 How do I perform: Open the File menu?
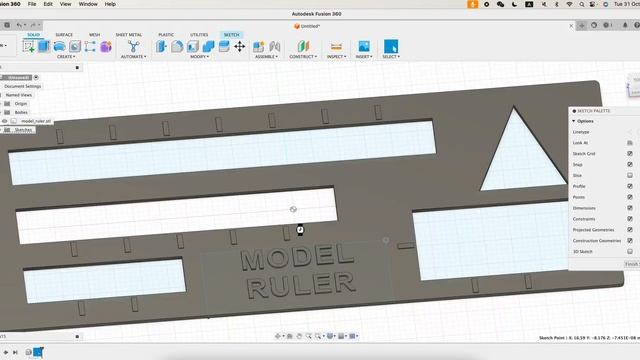point(32,4)
